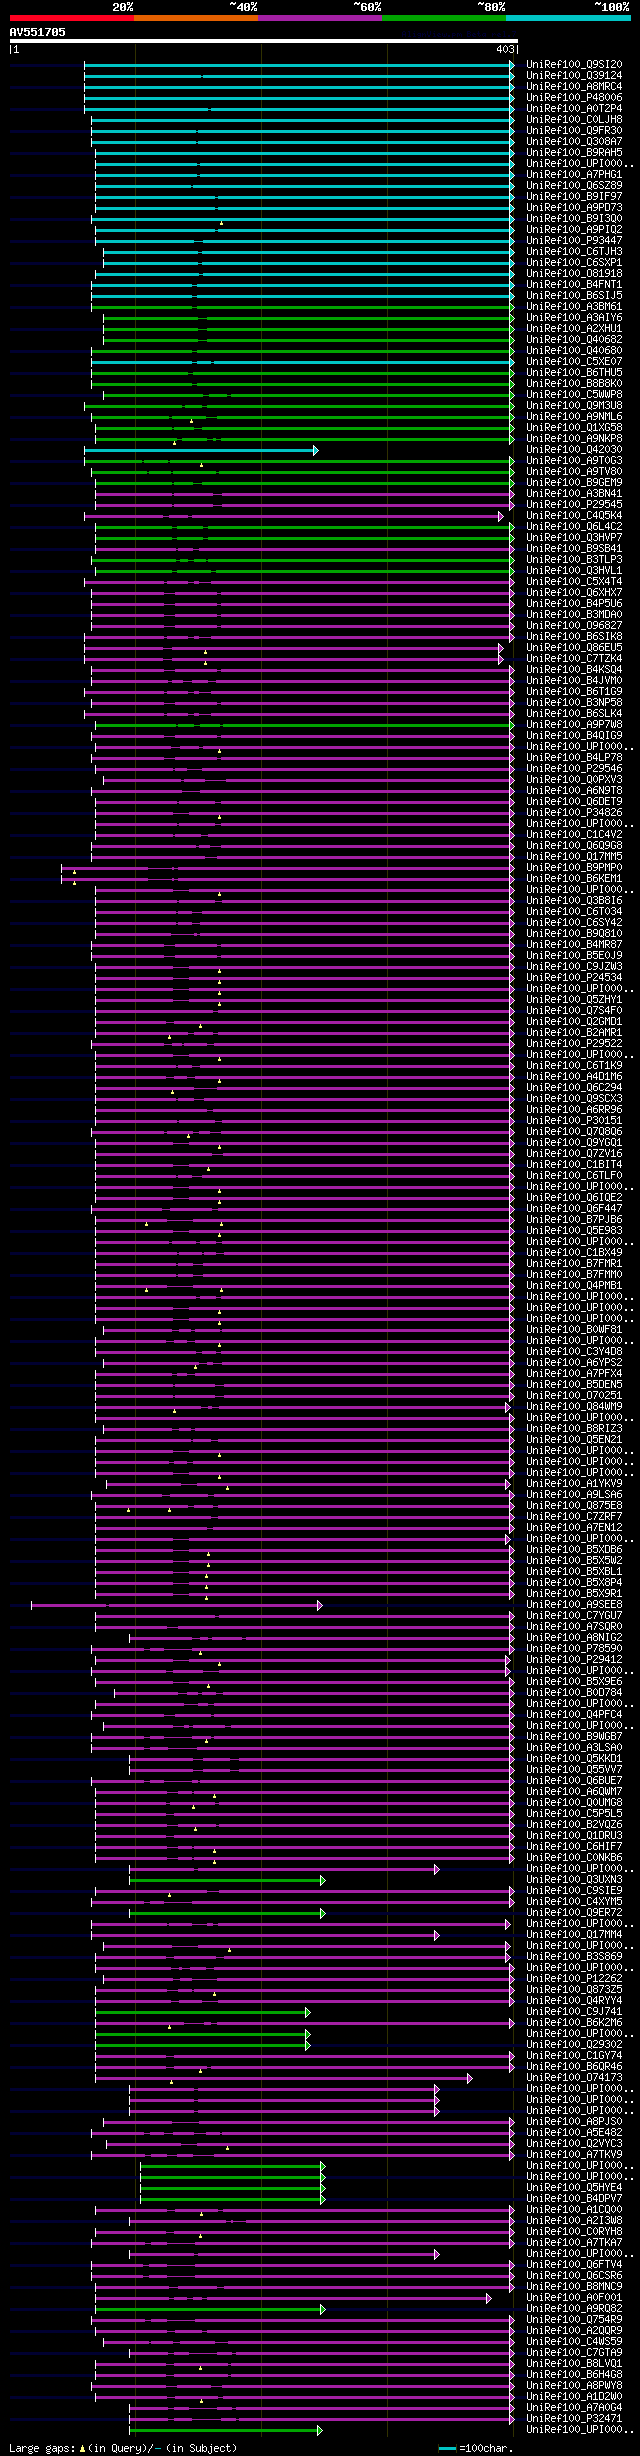The width and height of the screenshot is (640, 2456).
Task: Click label UniRef100_C6HIF7
Action: tap(574, 1846)
